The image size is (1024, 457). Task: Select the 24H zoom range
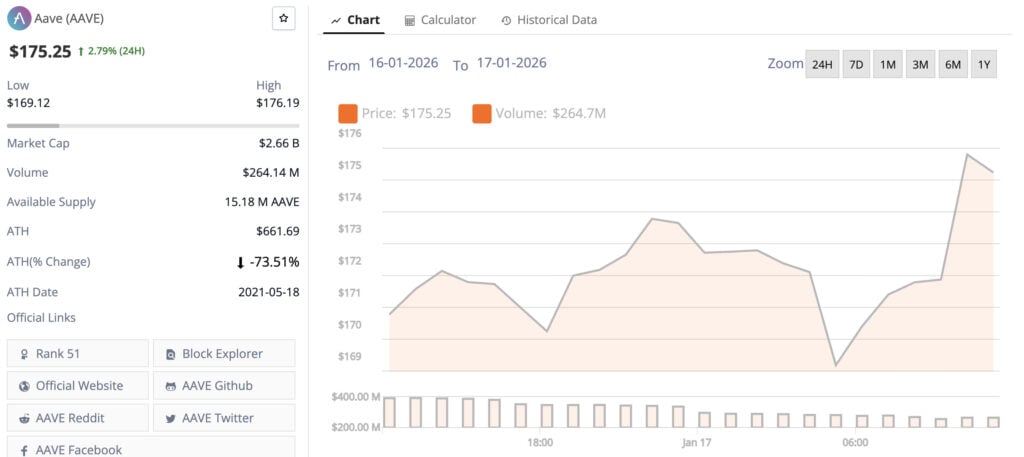[x=822, y=65]
